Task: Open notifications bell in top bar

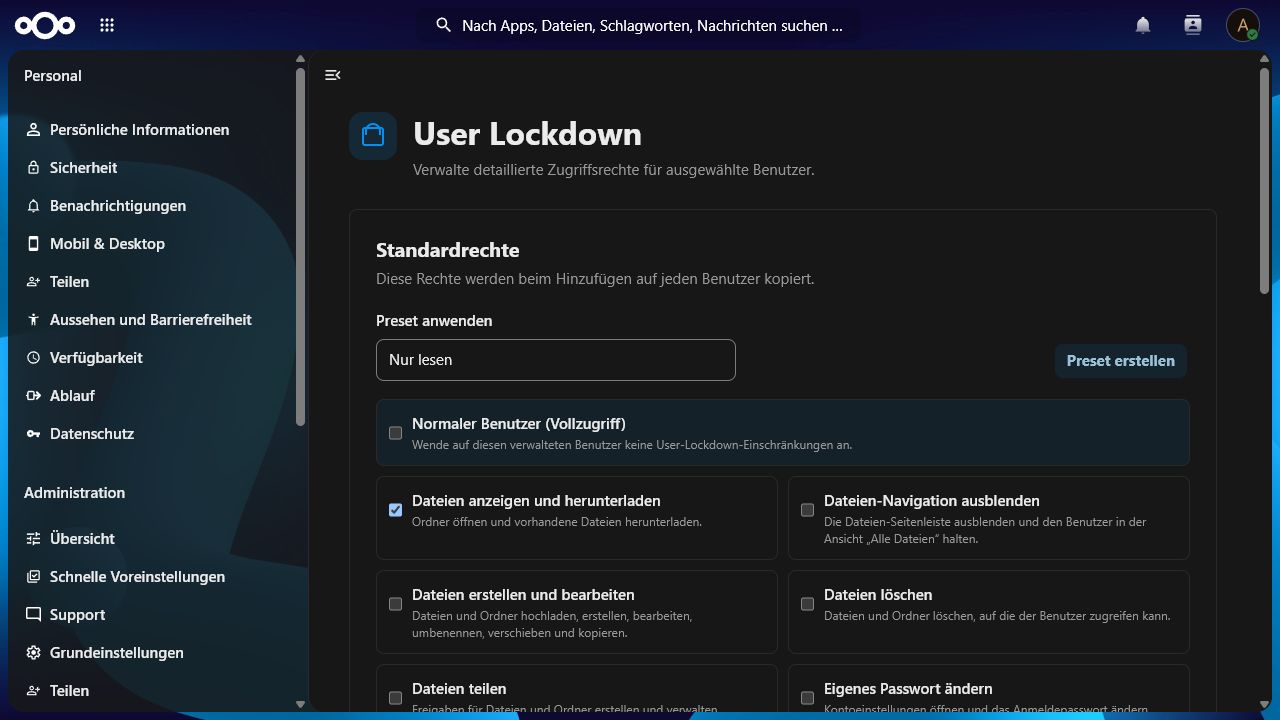Action: (1143, 26)
